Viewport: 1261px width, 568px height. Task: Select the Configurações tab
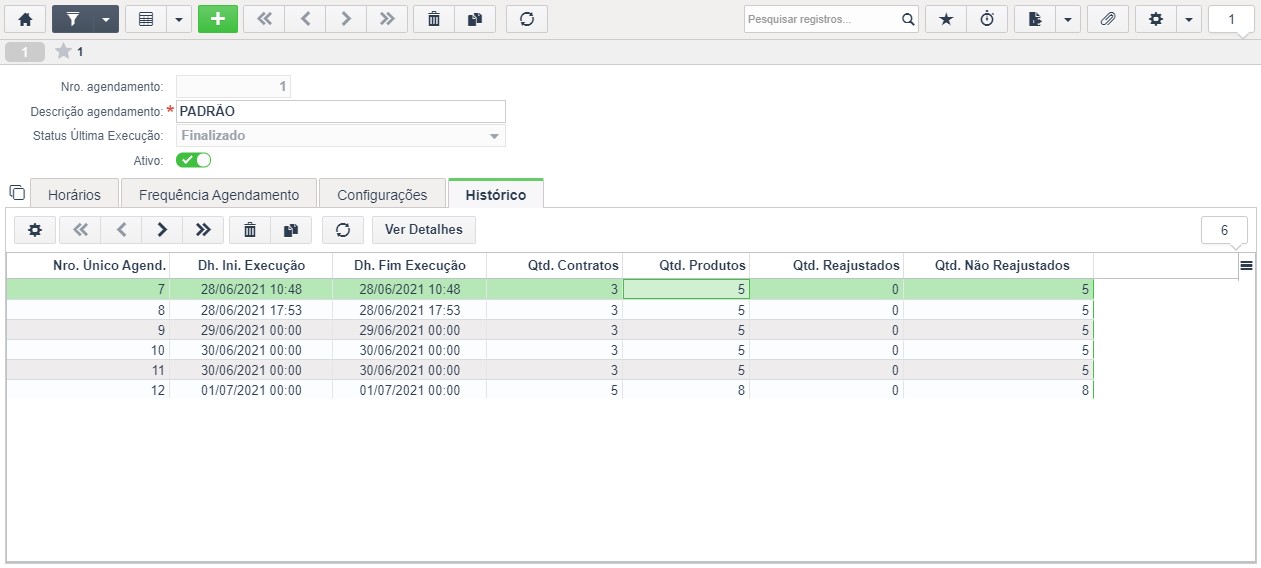click(x=382, y=195)
